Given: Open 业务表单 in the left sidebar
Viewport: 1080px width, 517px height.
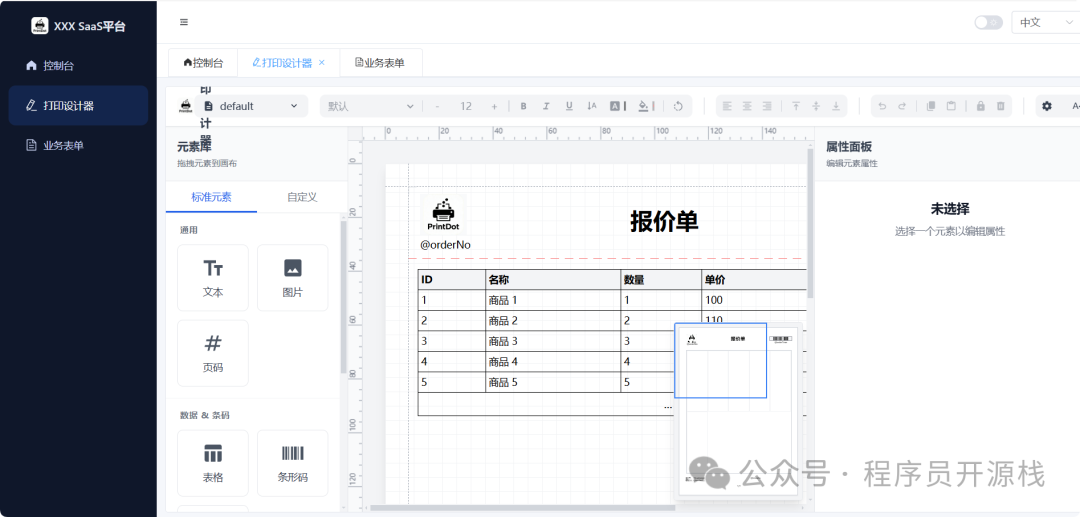Looking at the screenshot, I should [78, 145].
